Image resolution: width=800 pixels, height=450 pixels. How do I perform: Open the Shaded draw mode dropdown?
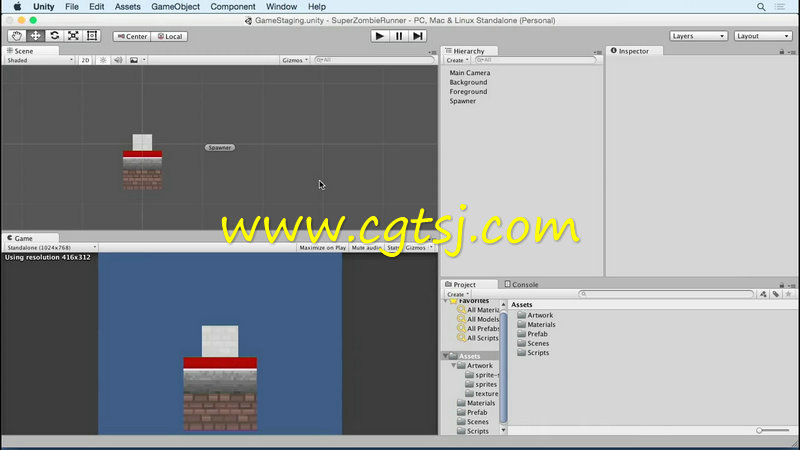pos(39,60)
